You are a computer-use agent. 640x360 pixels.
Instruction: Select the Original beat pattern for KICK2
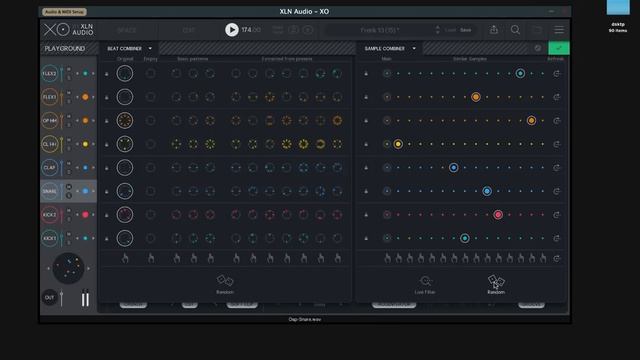(125, 215)
